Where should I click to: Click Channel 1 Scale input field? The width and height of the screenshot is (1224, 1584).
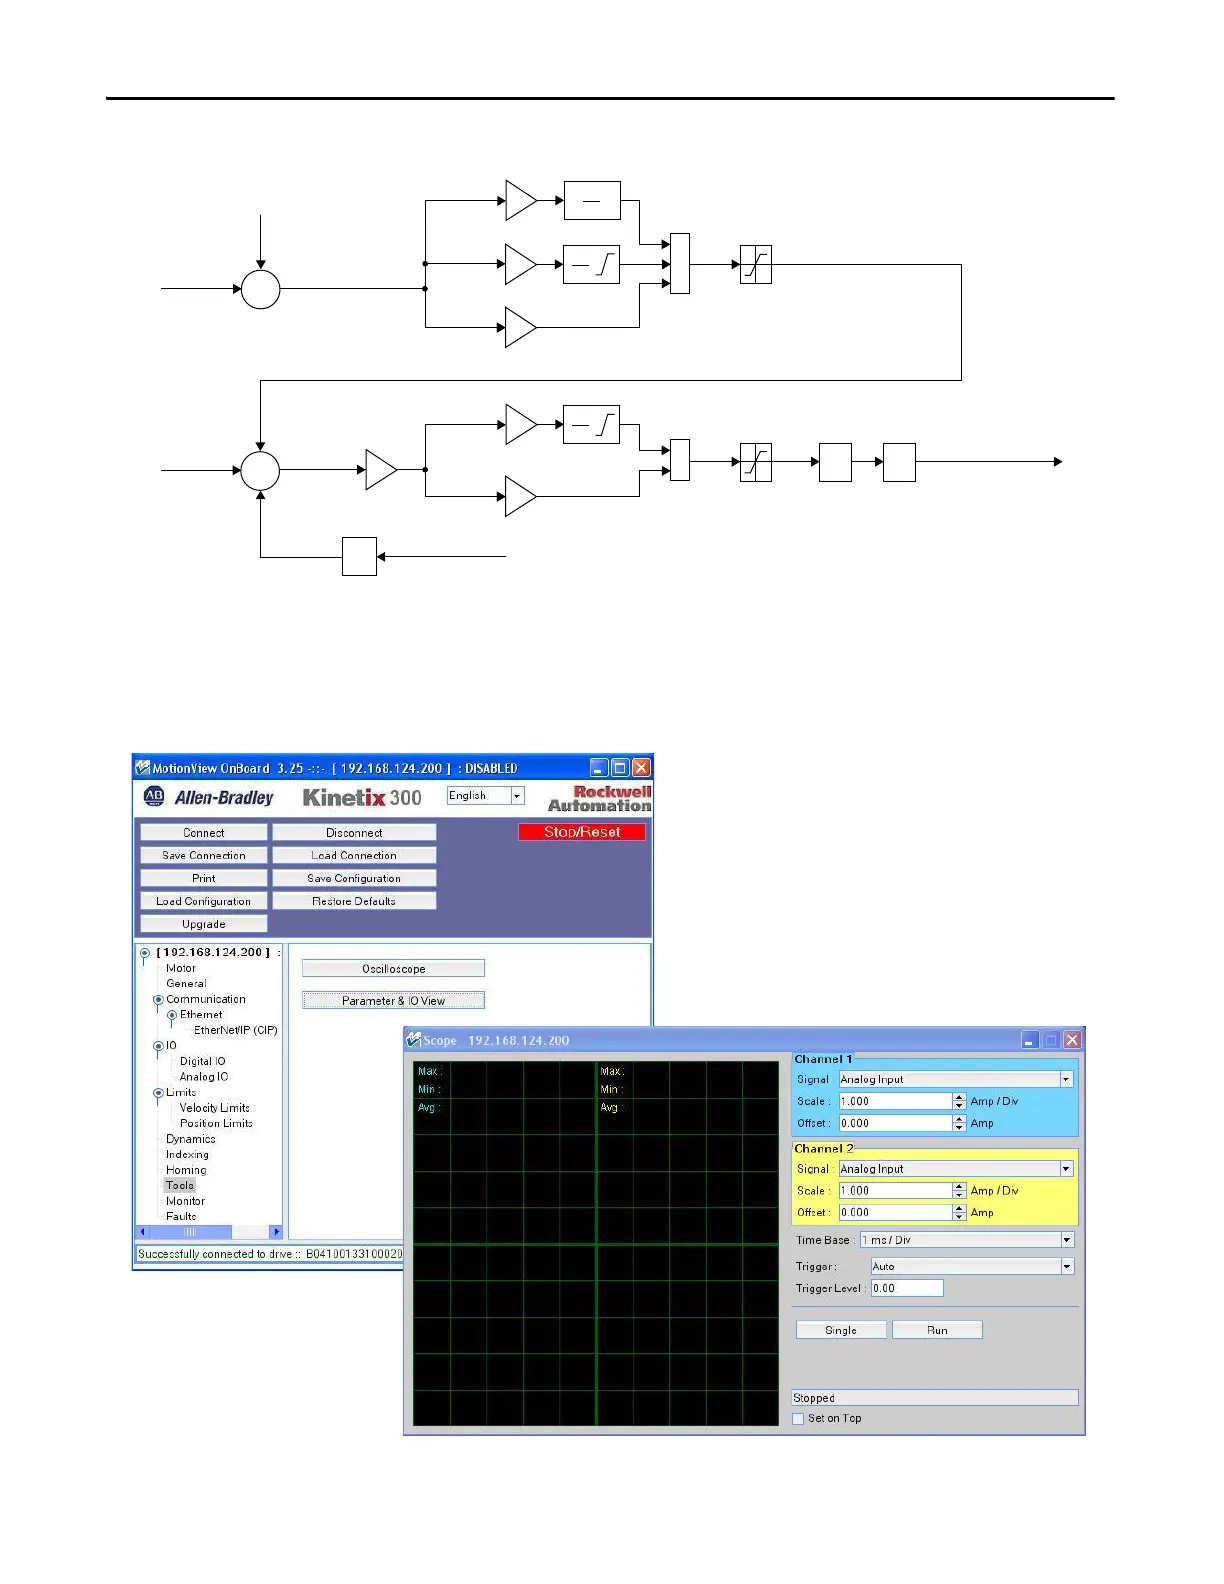[x=895, y=1101]
